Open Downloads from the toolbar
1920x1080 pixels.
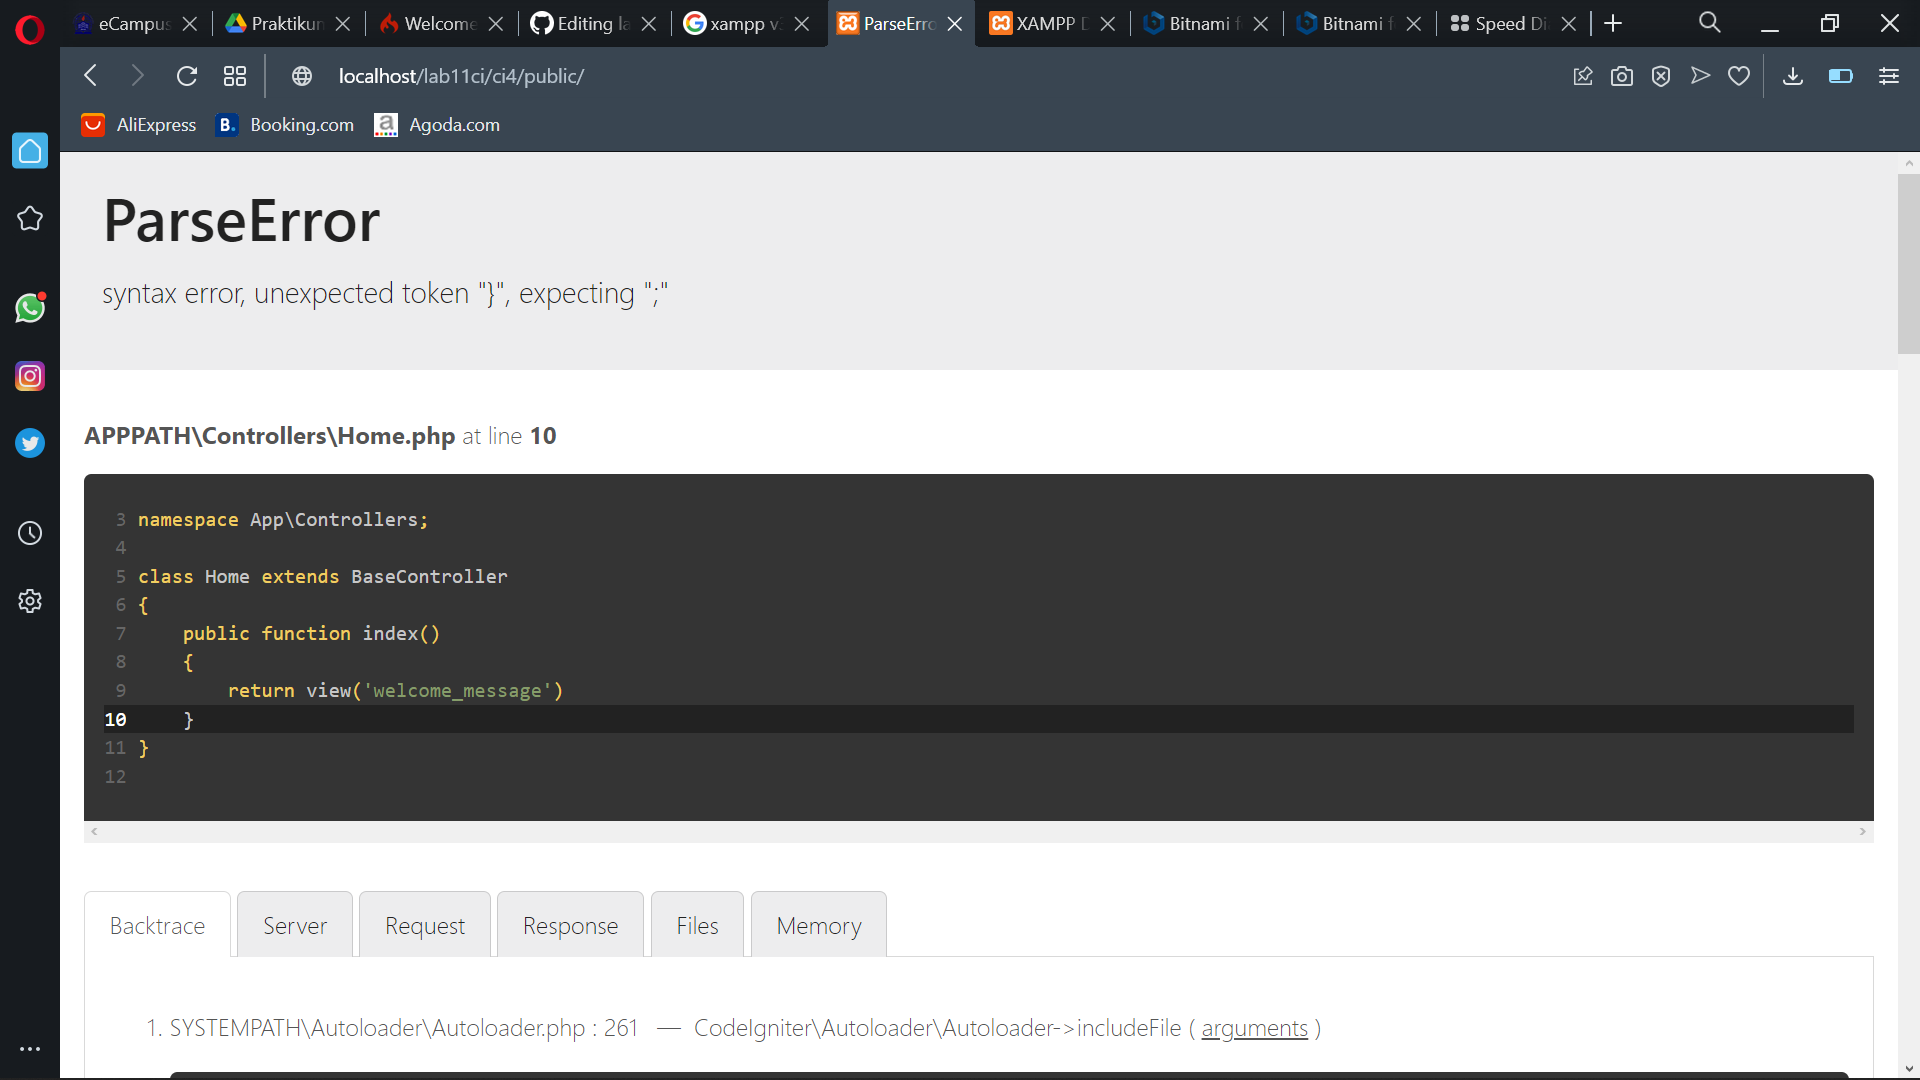1793,76
